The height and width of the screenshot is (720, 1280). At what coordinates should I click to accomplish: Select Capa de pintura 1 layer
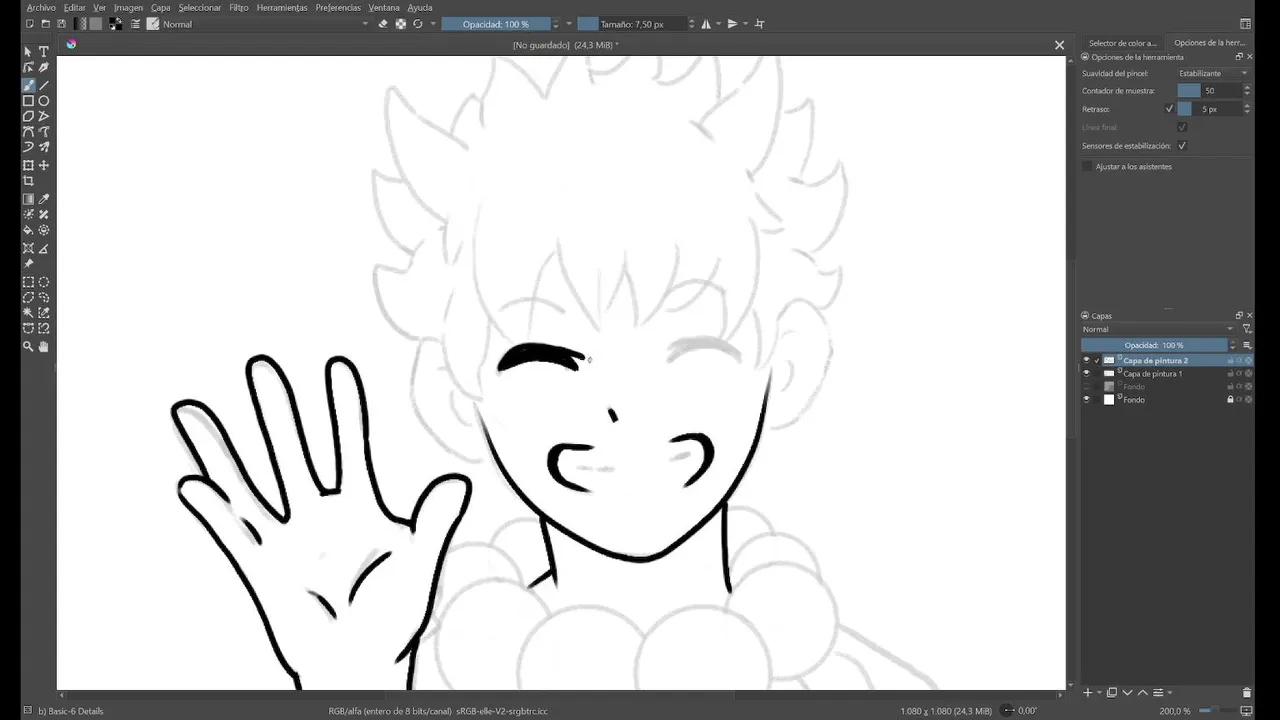tap(1152, 373)
